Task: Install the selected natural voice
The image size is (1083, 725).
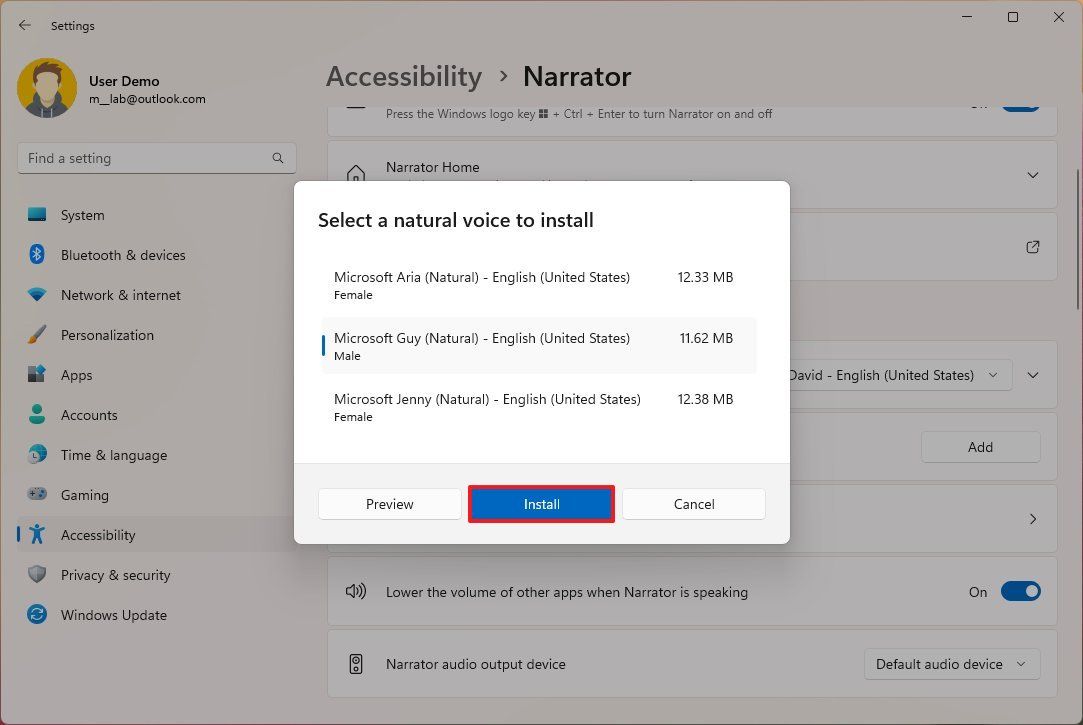Action: [x=541, y=504]
